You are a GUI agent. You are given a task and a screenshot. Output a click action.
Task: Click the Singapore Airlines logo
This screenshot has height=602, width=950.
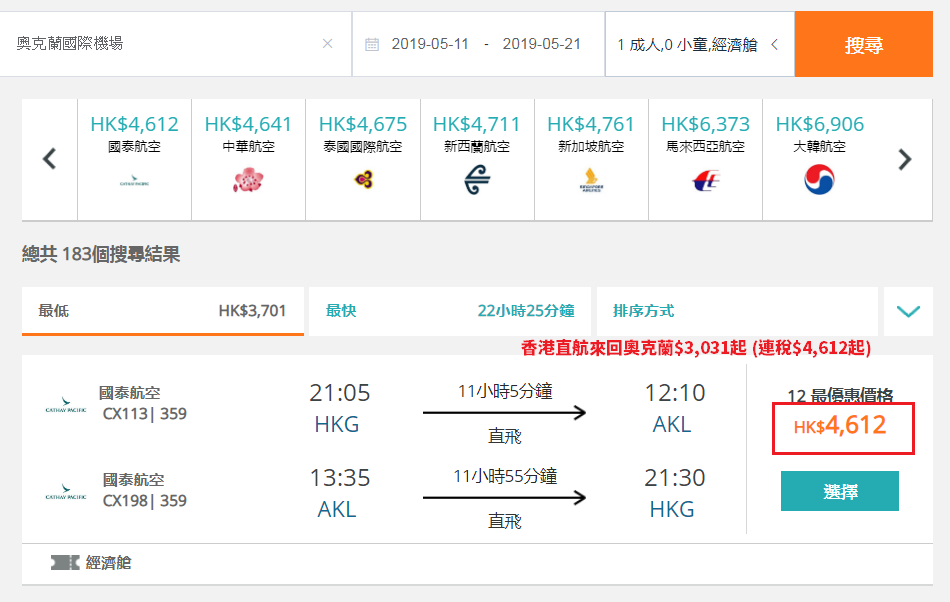591,180
